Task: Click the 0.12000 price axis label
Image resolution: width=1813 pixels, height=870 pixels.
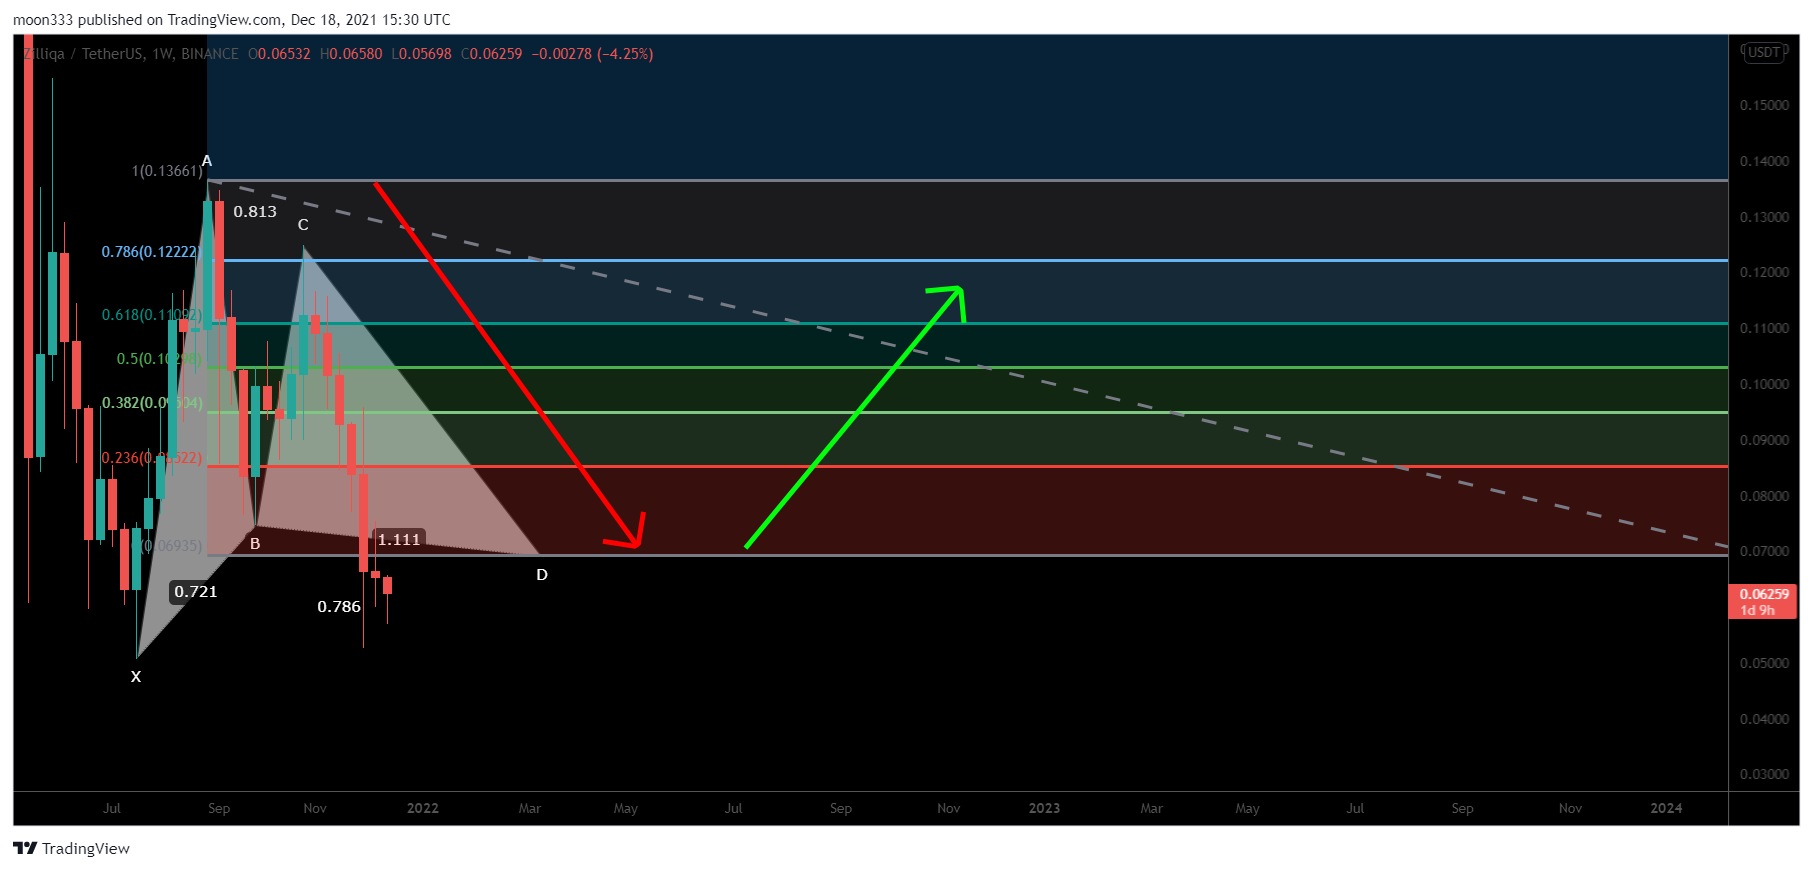Action: coord(1765,272)
